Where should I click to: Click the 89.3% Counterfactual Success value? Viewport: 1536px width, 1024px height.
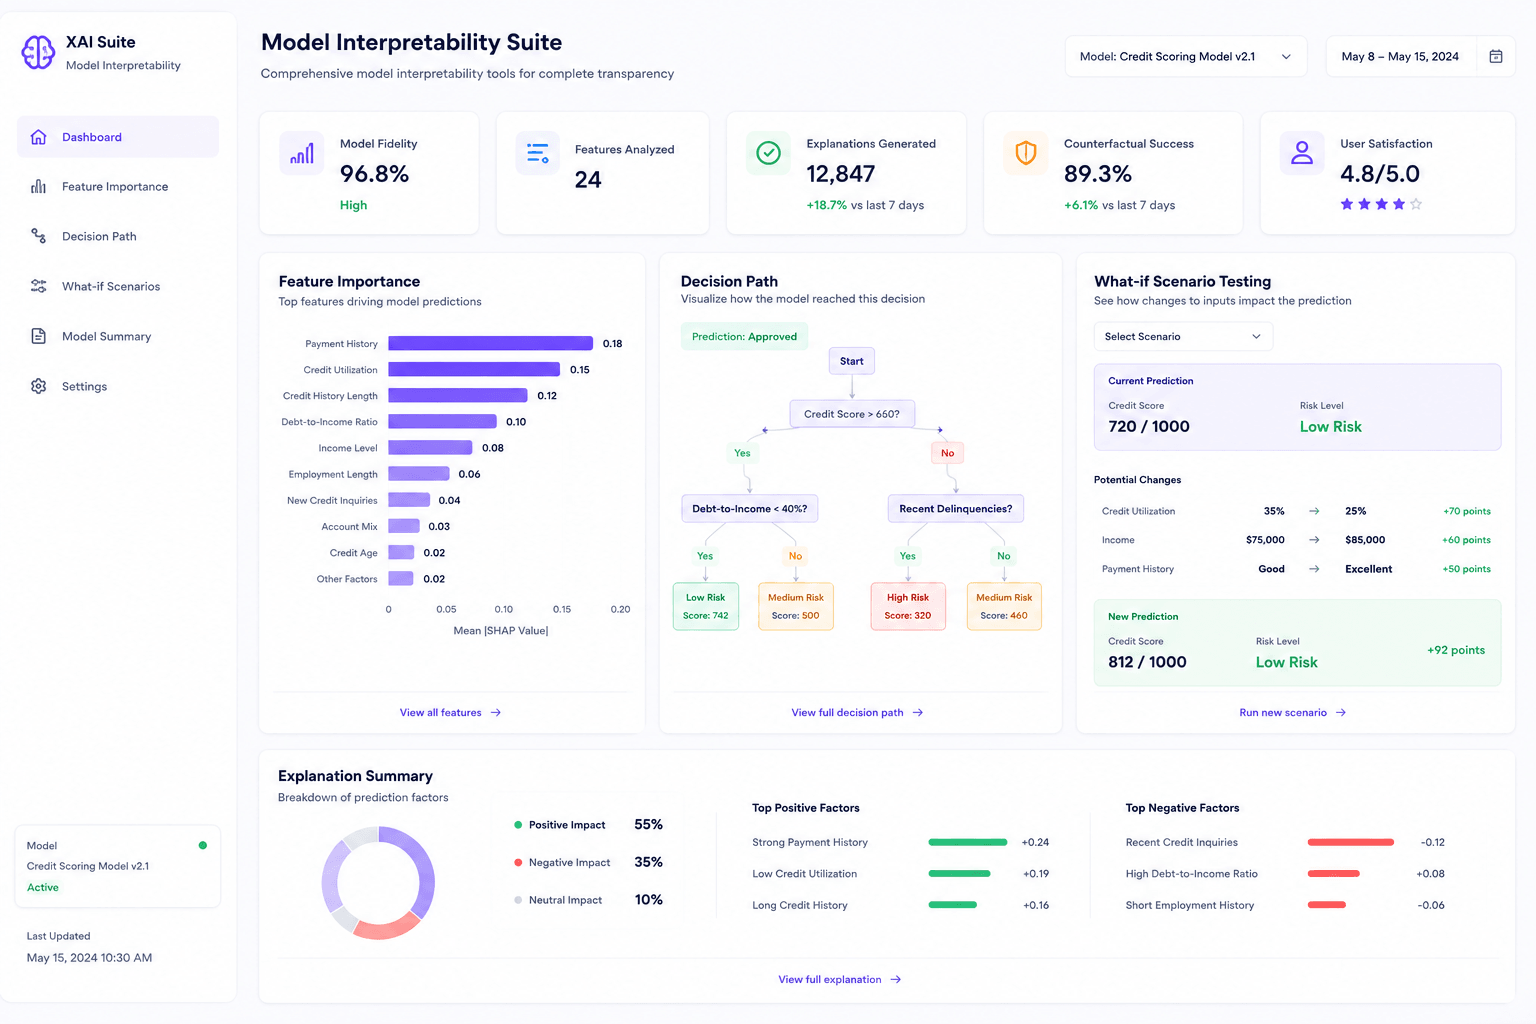pyautogui.click(x=1098, y=174)
